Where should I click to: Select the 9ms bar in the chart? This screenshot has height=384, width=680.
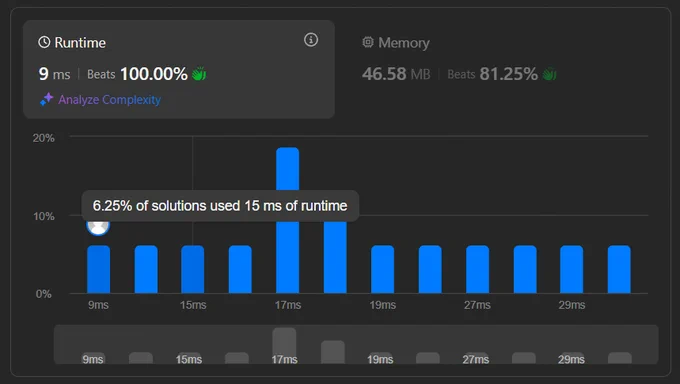pos(98,269)
